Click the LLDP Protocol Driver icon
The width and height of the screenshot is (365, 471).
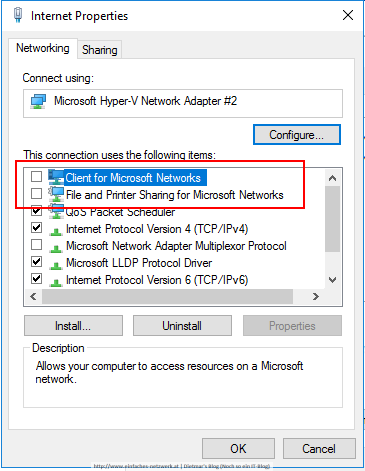[x=55, y=264]
